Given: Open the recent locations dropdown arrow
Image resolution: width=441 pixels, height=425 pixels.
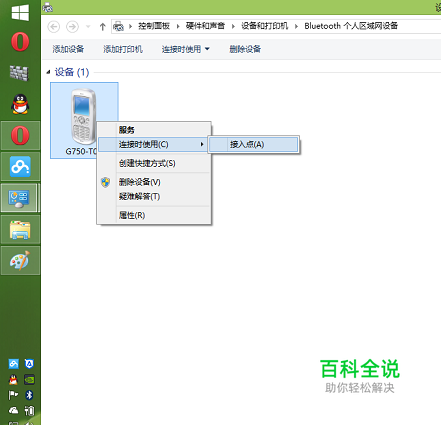Looking at the screenshot, I should point(88,26).
